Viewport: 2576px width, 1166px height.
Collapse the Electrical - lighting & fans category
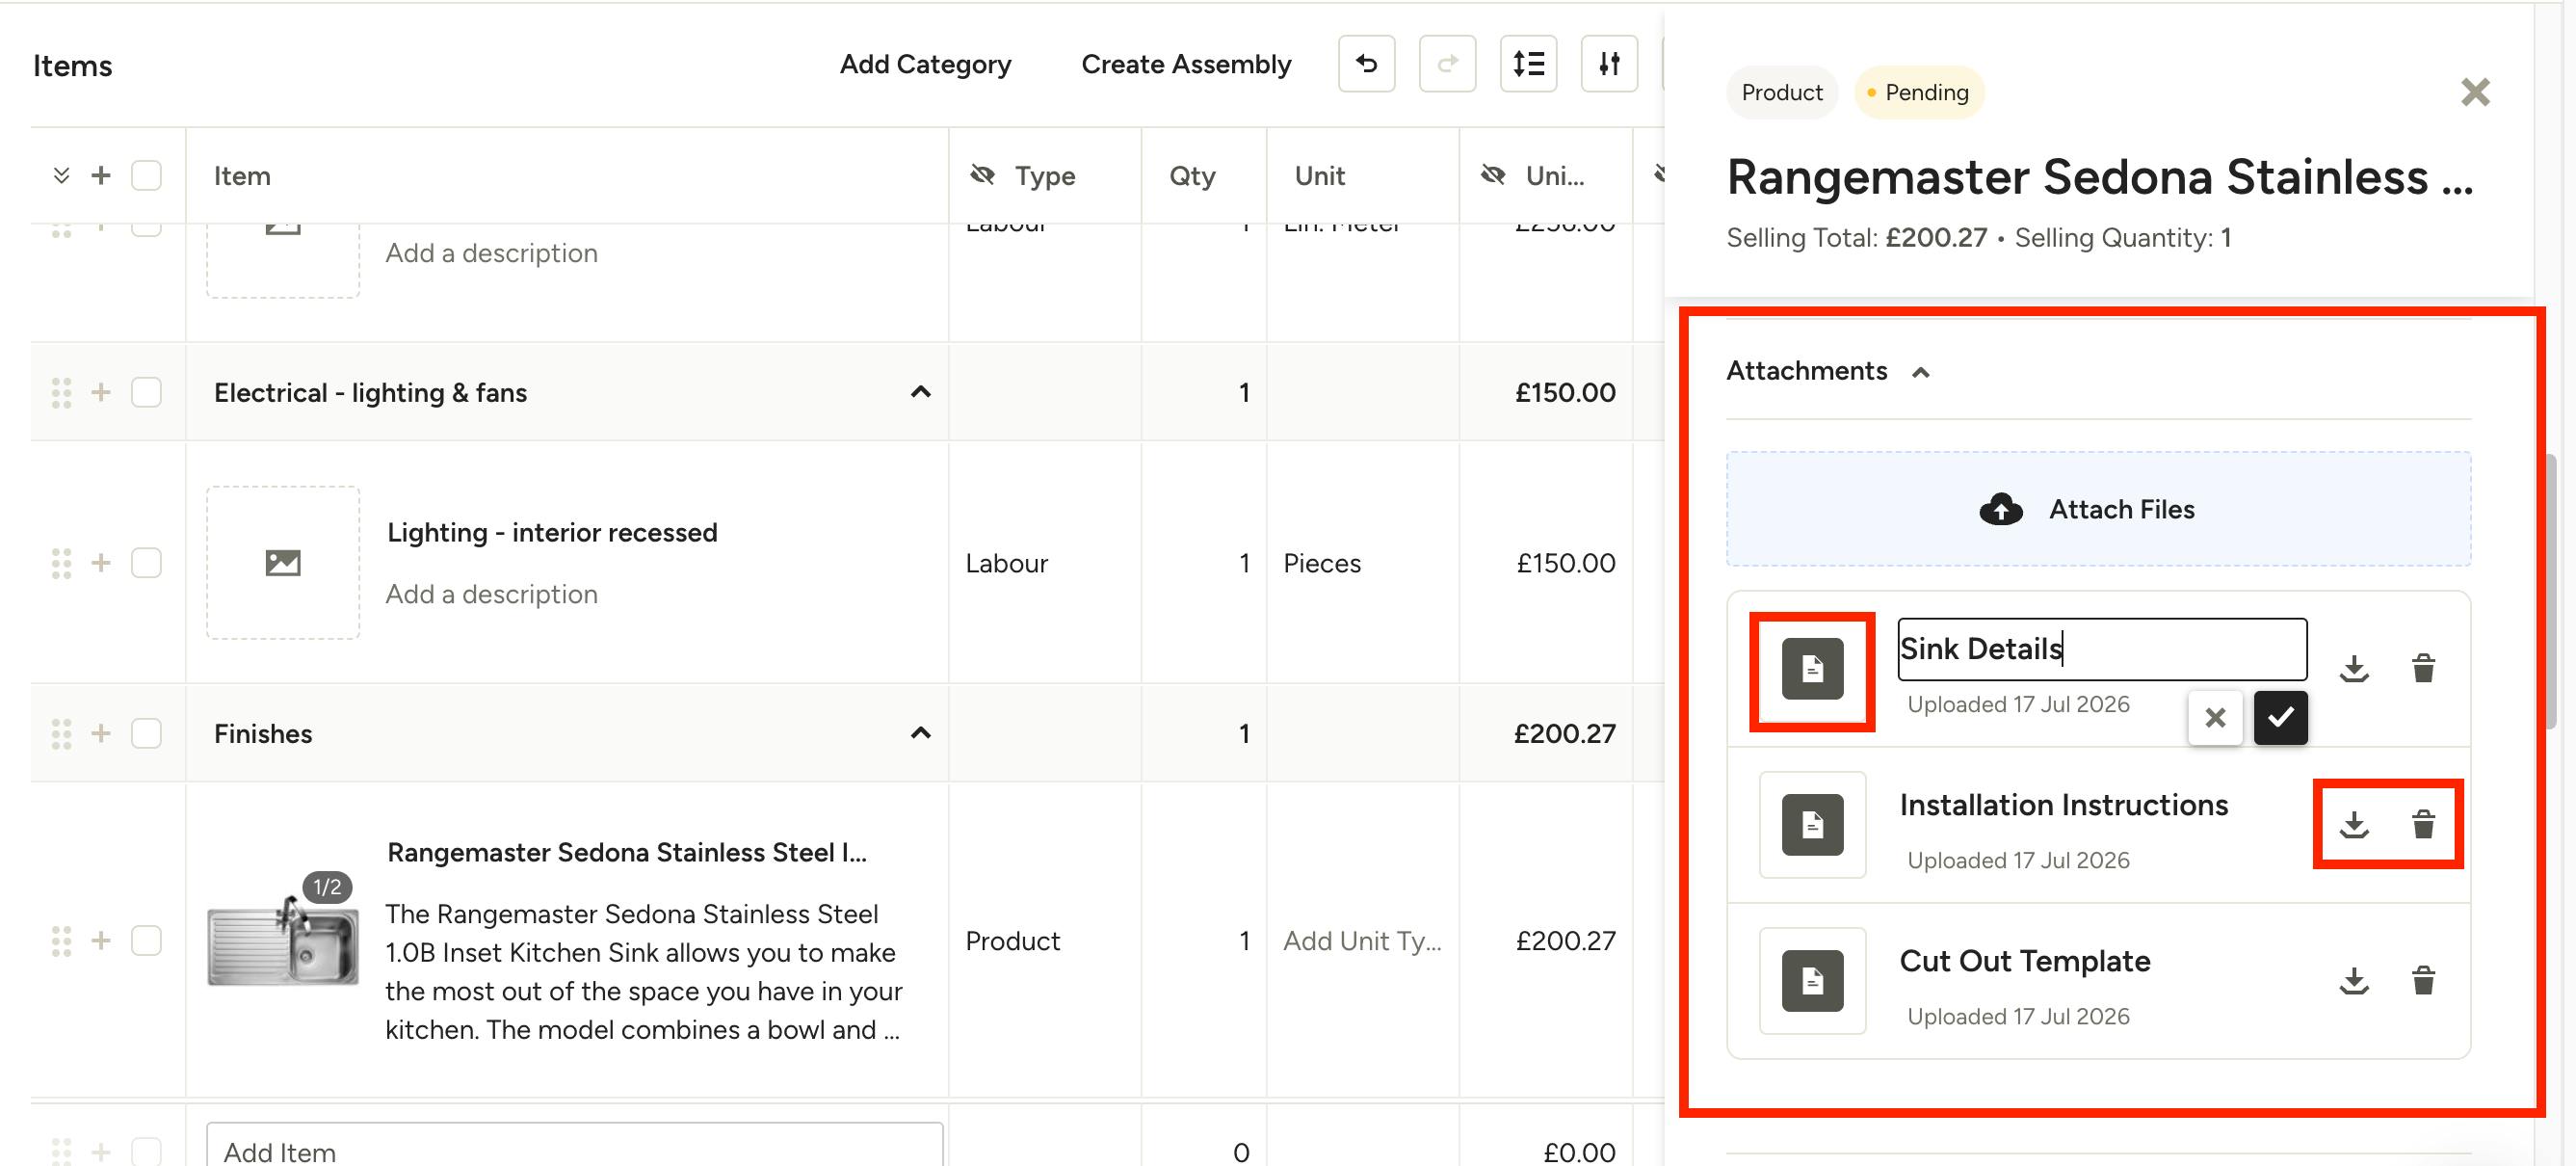(x=920, y=392)
